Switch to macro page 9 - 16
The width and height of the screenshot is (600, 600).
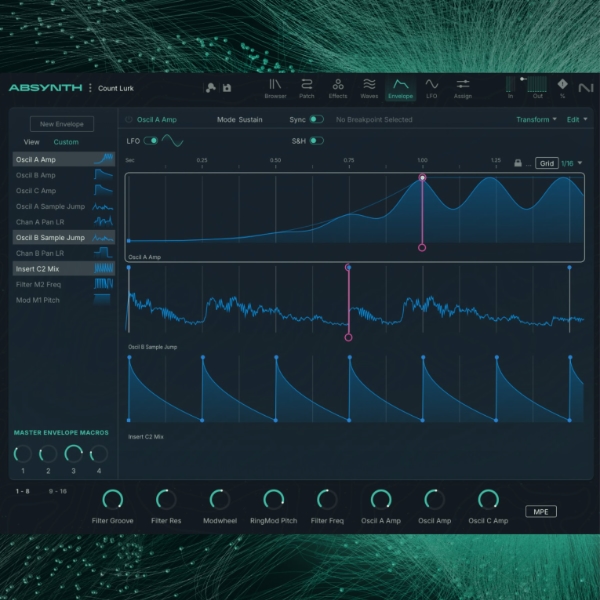(58, 491)
